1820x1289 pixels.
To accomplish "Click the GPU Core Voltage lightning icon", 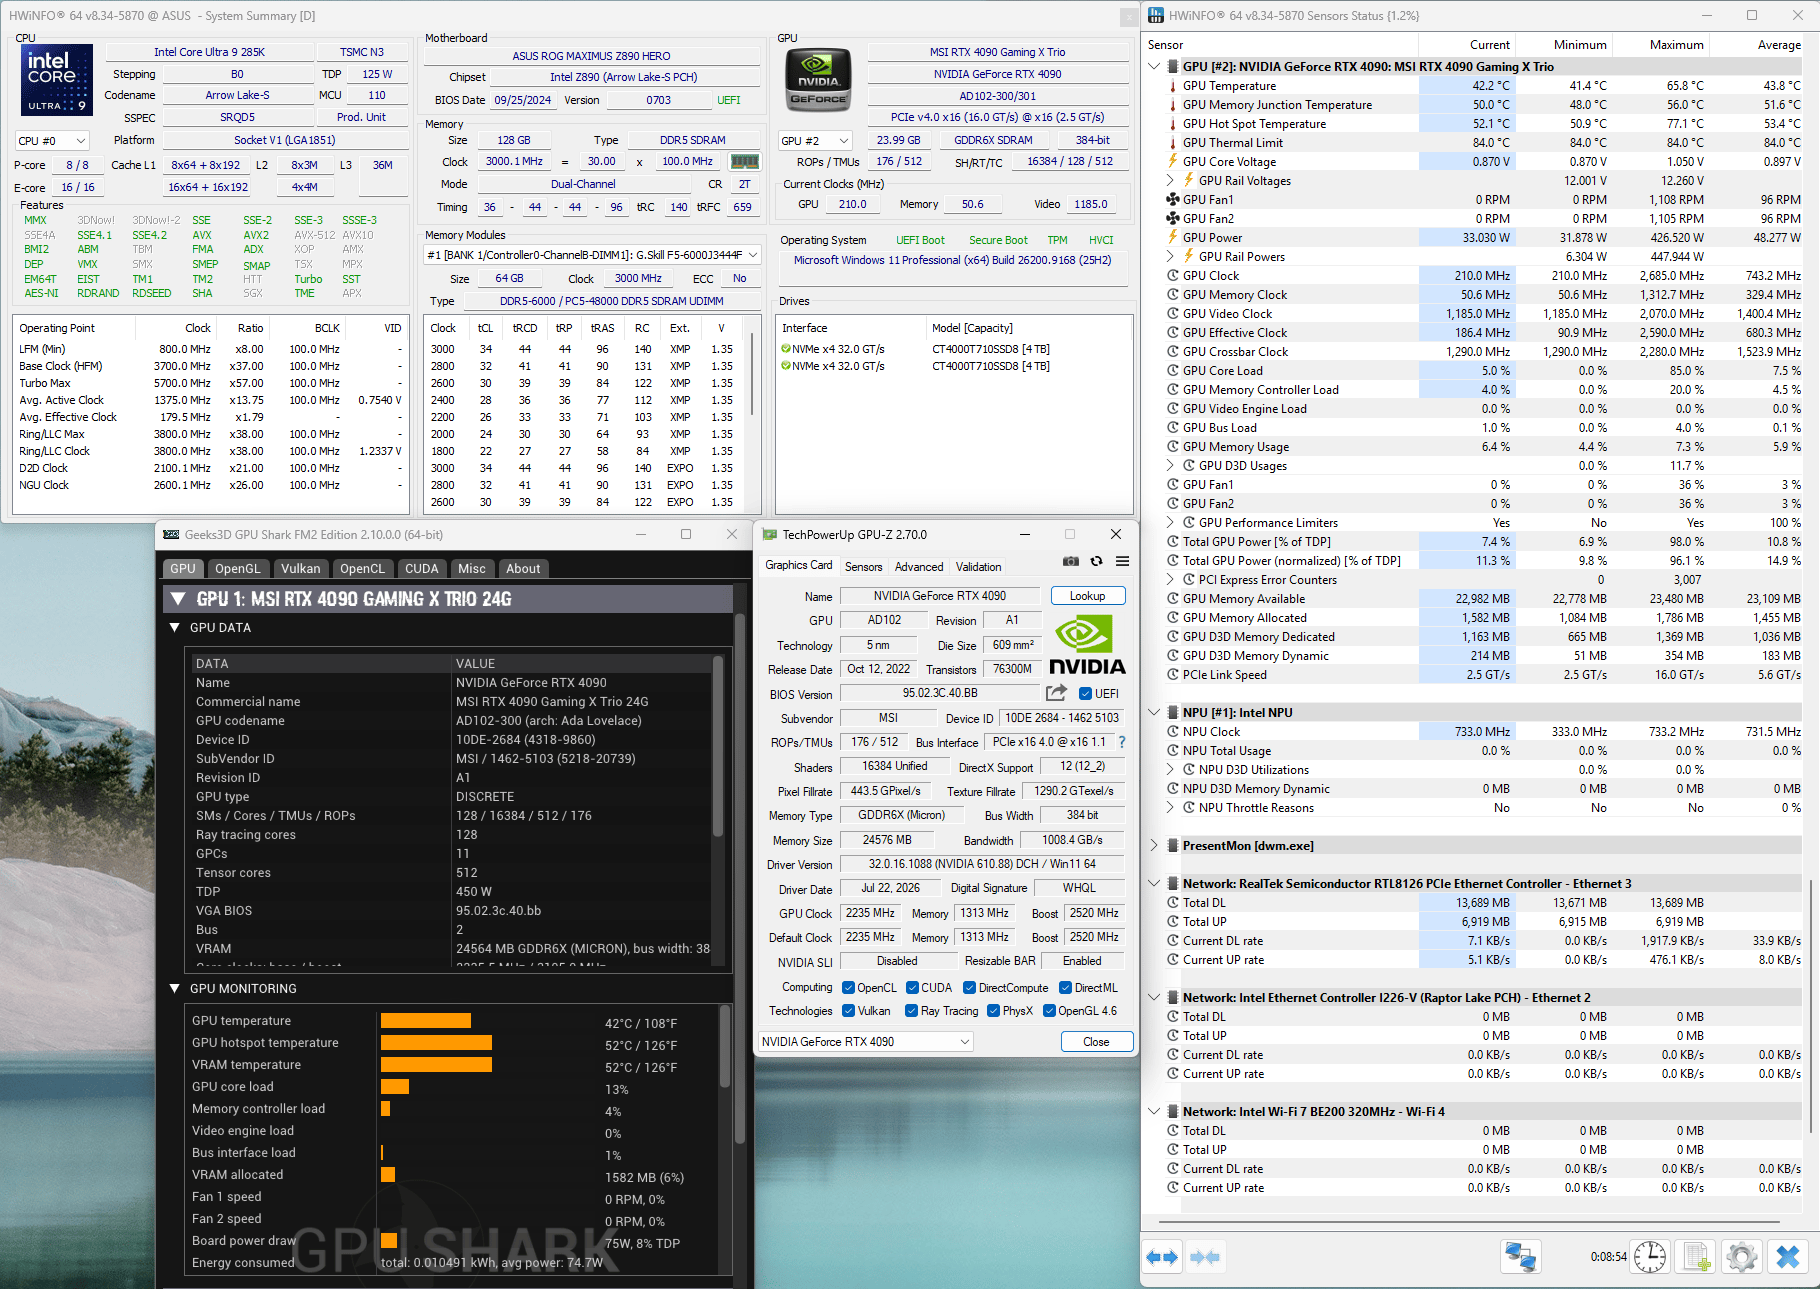I will pos(1173,162).
